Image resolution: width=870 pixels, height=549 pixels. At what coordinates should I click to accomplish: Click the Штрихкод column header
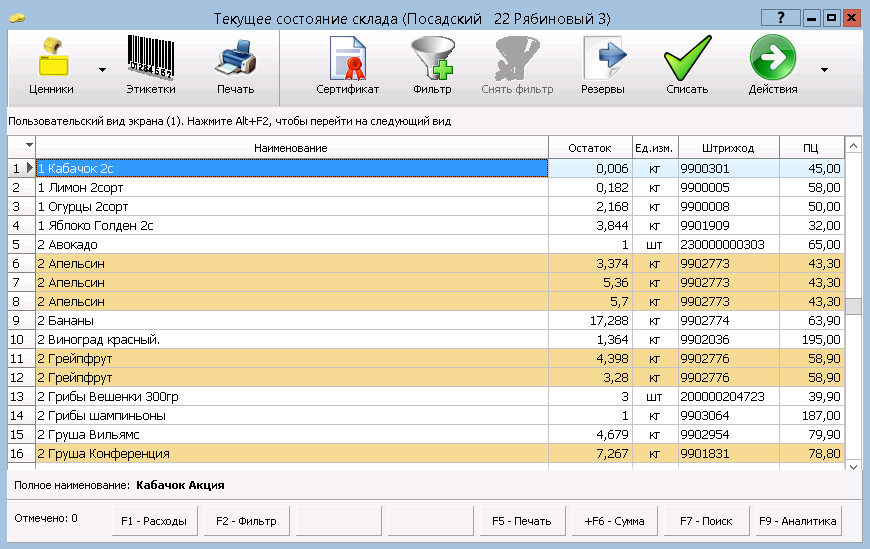(x=728, y=148)
